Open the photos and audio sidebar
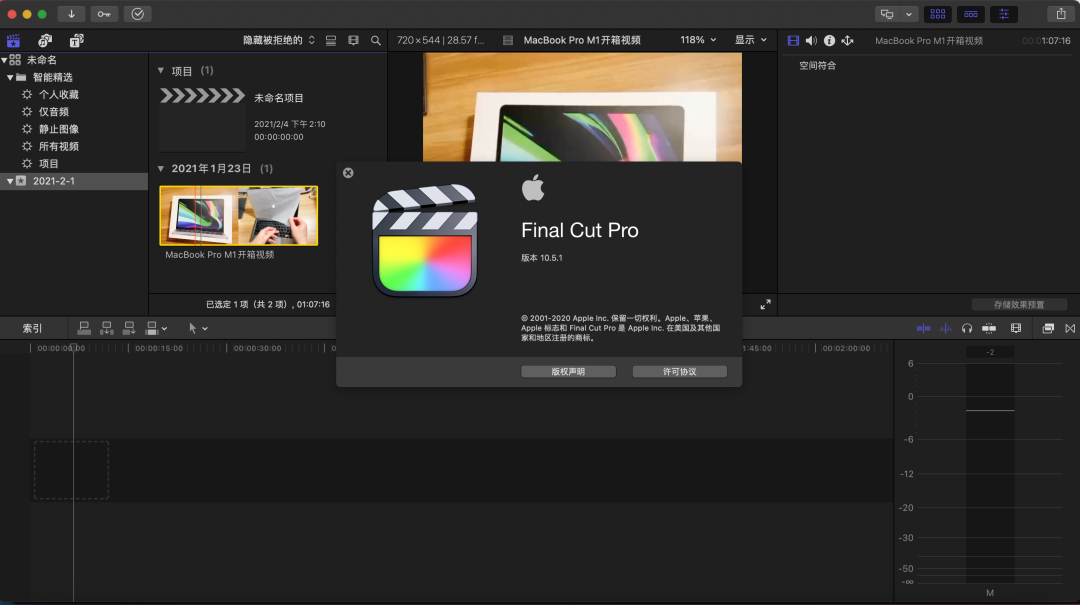Screen dimensions: 1080x605 point(45,41)
